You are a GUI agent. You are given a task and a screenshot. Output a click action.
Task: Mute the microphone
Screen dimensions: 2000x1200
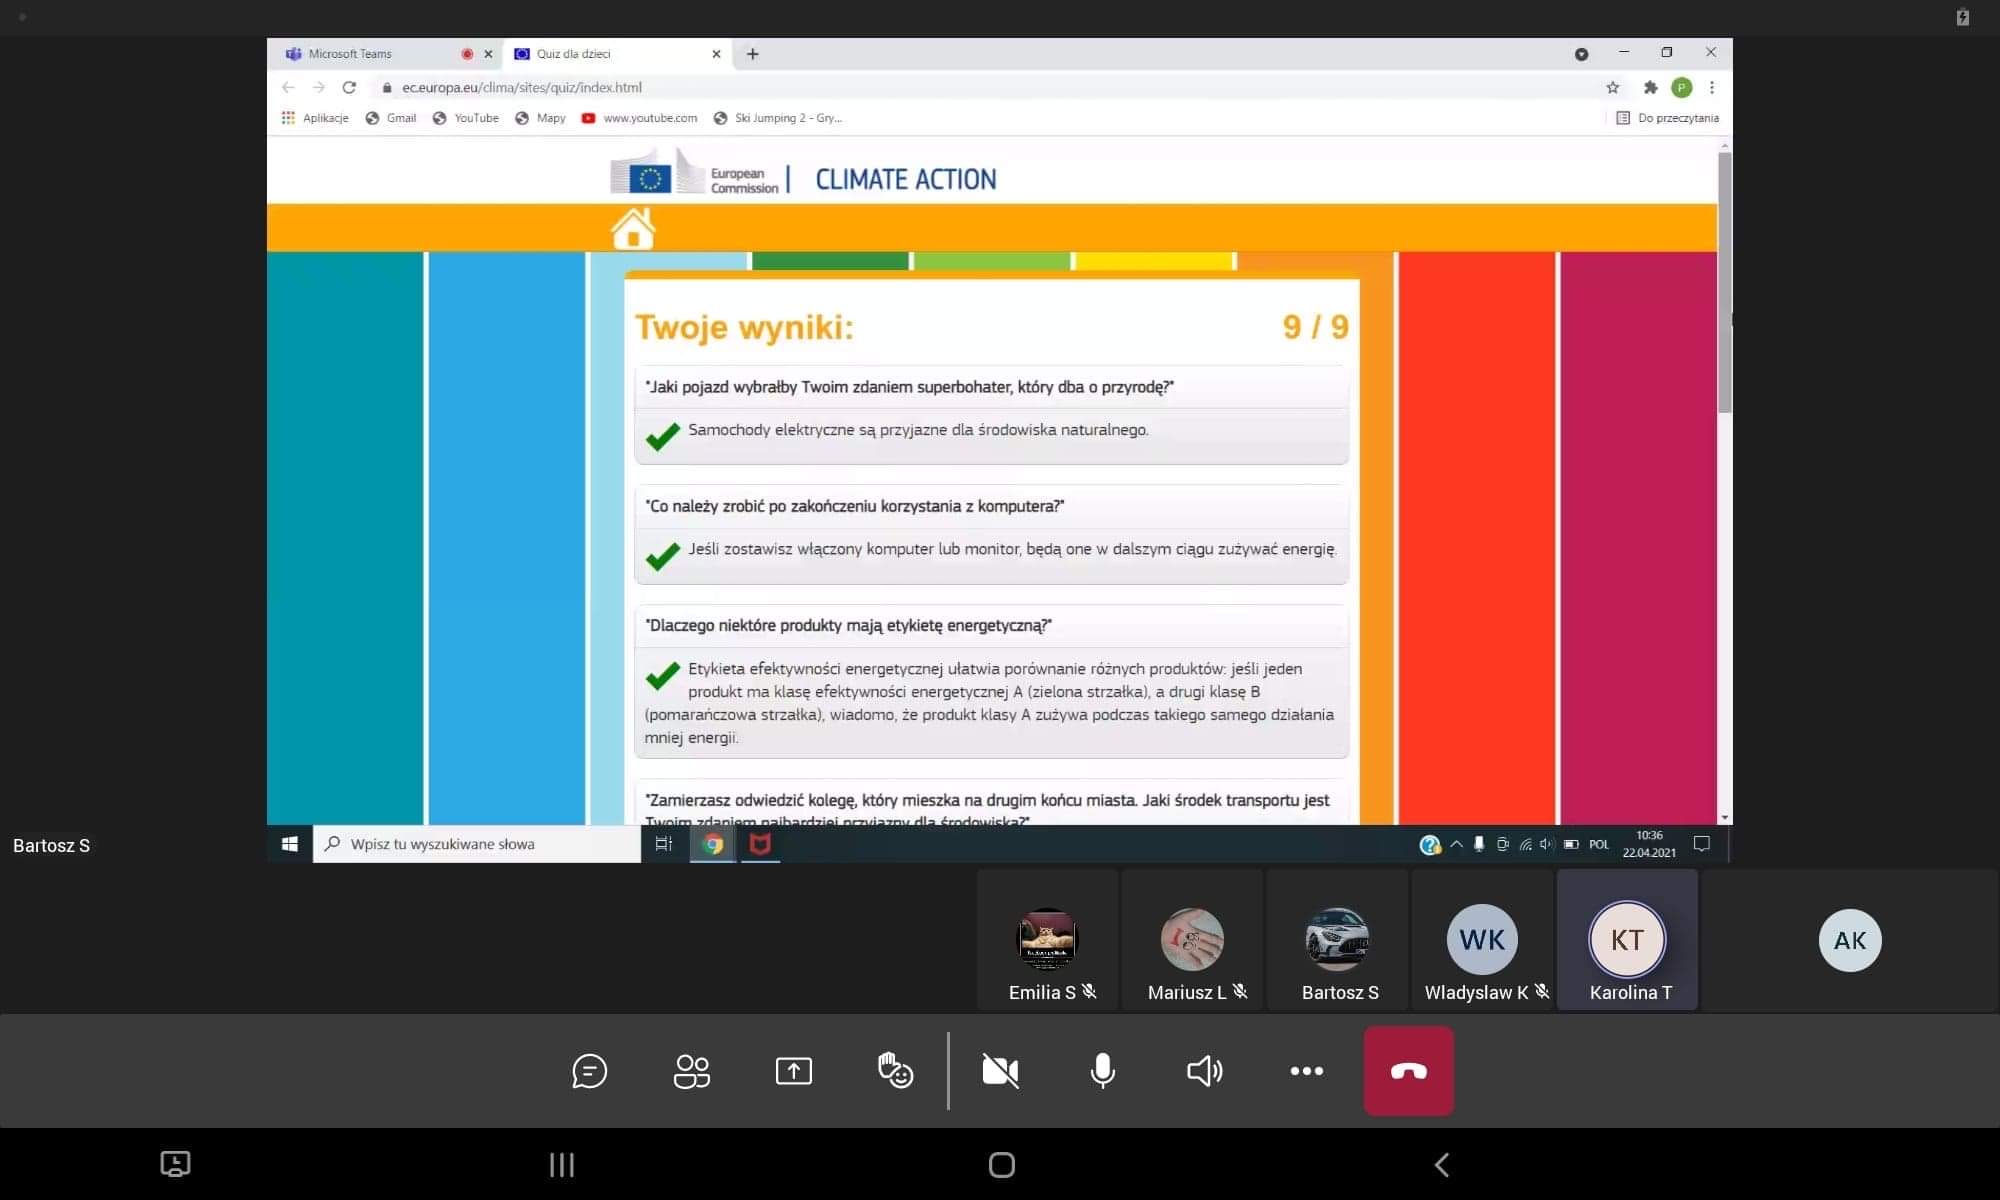tap(1102, 1071)
